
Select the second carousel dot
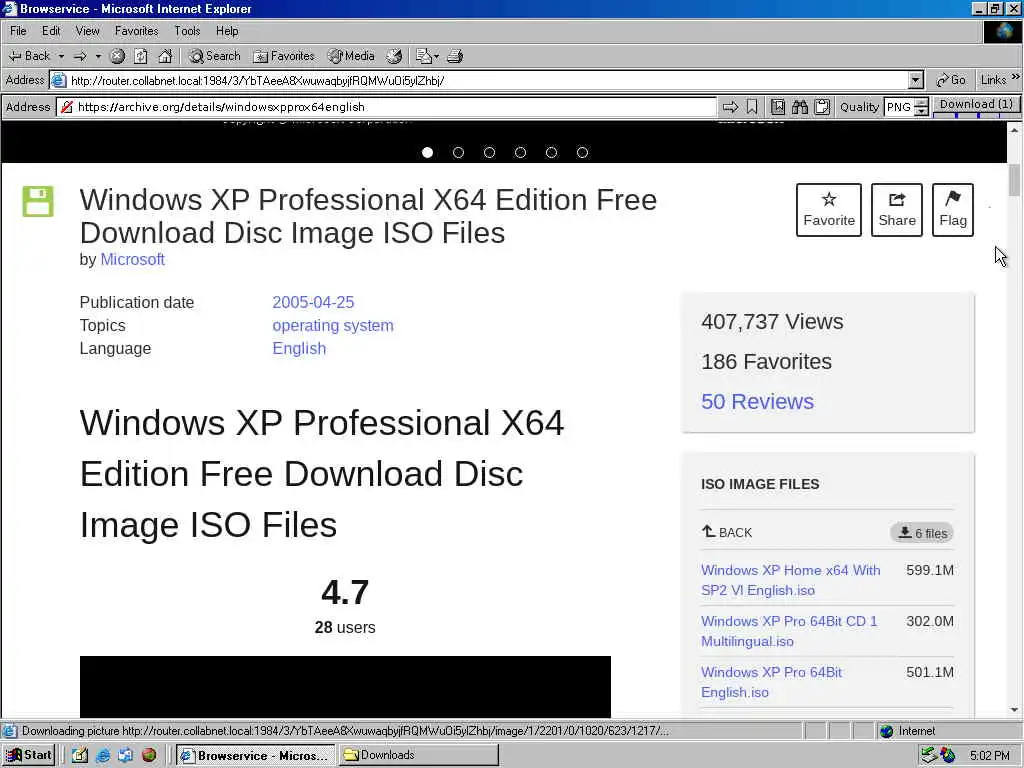(x=458, y=152)
